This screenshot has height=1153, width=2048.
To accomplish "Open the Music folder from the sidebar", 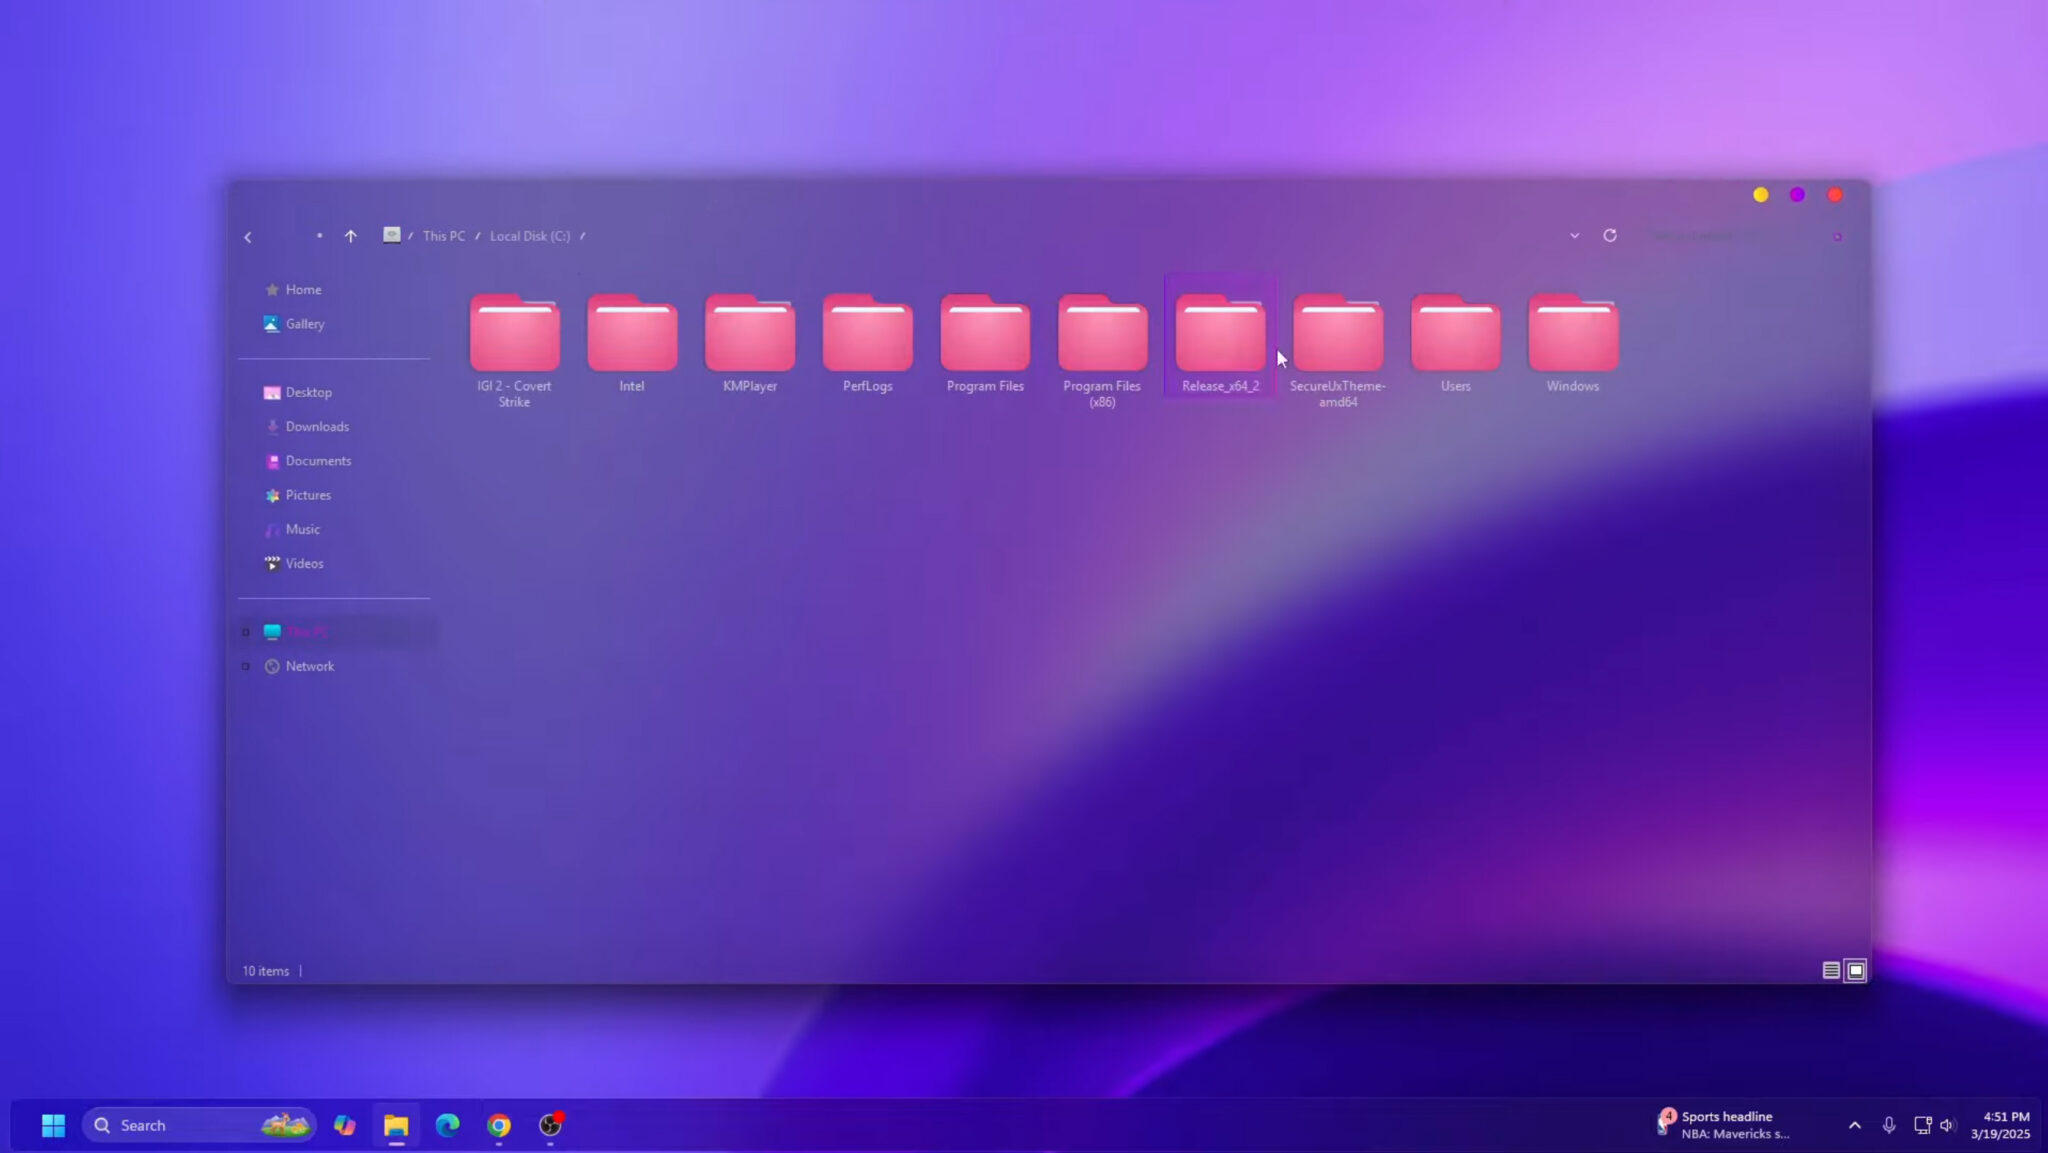I will tap(303, 529).
